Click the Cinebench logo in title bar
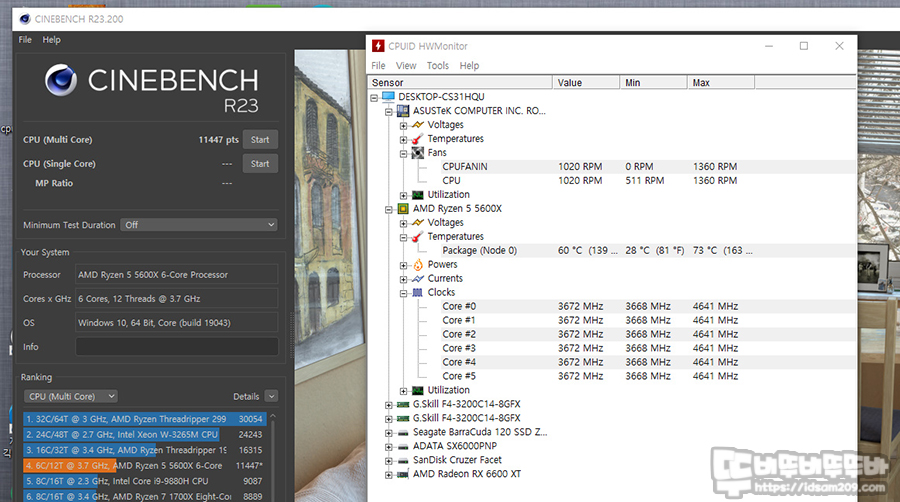 25,19
